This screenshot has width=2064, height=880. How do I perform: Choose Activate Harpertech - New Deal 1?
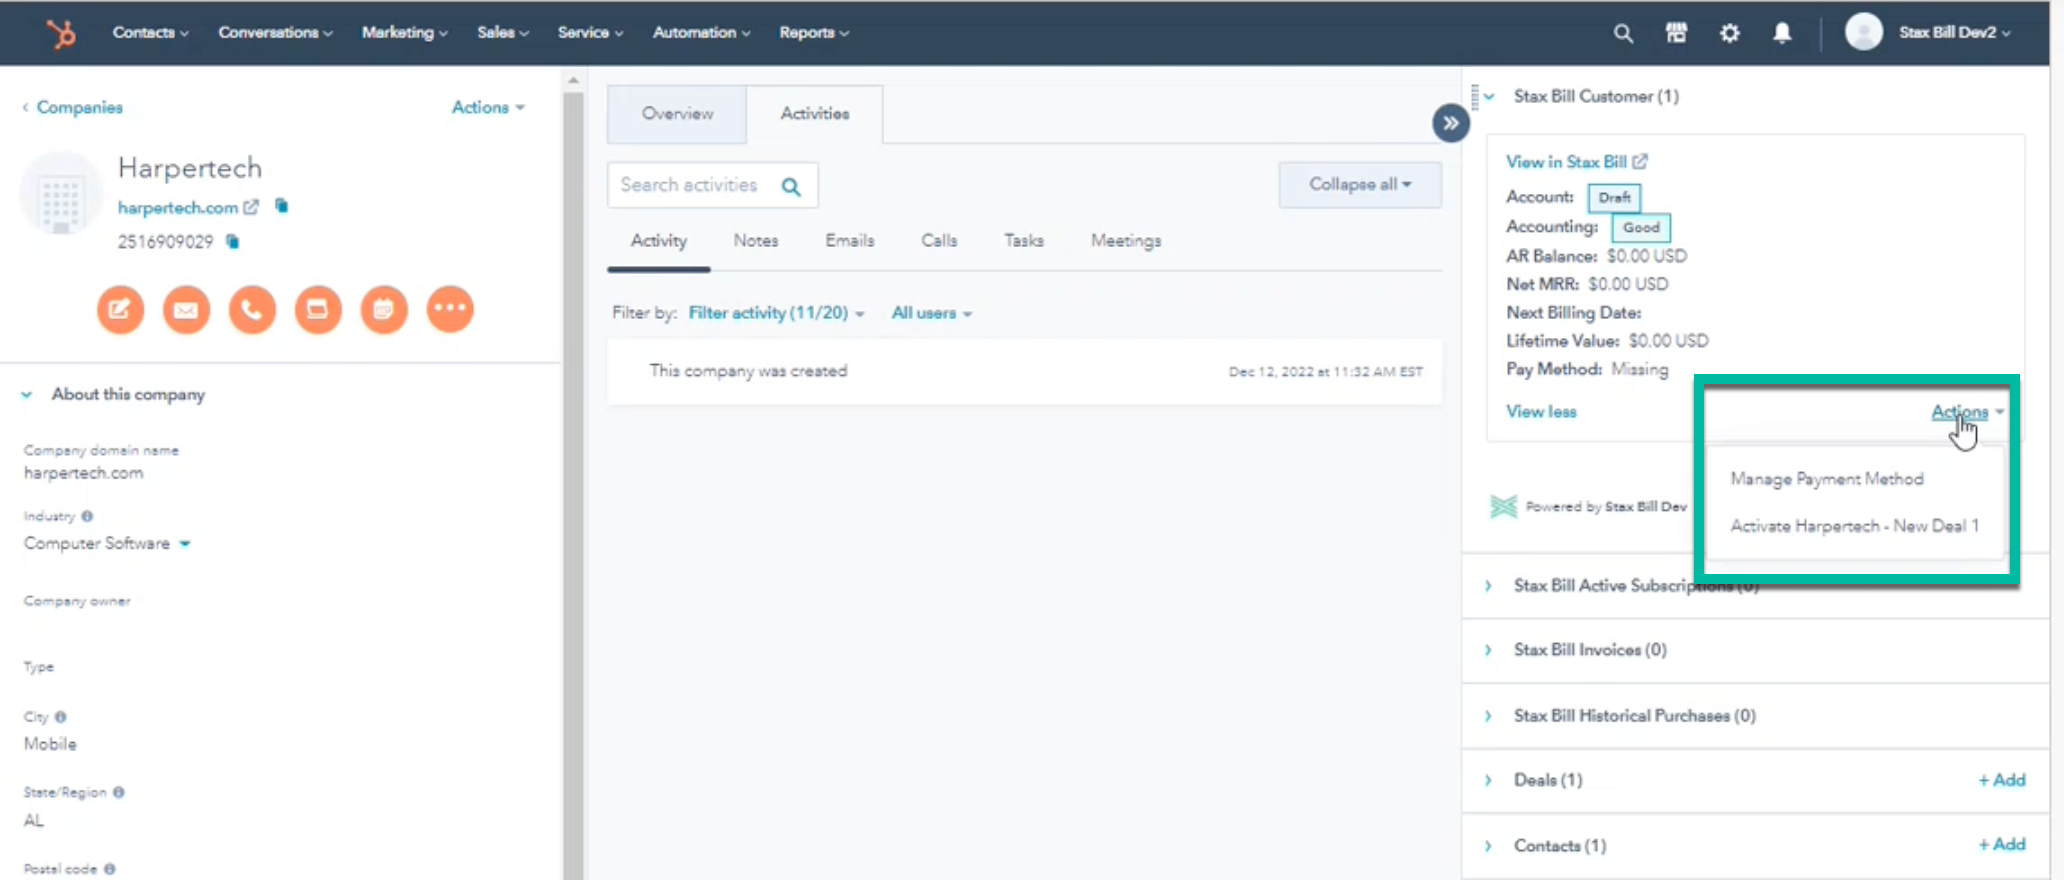click(1854, 526)
